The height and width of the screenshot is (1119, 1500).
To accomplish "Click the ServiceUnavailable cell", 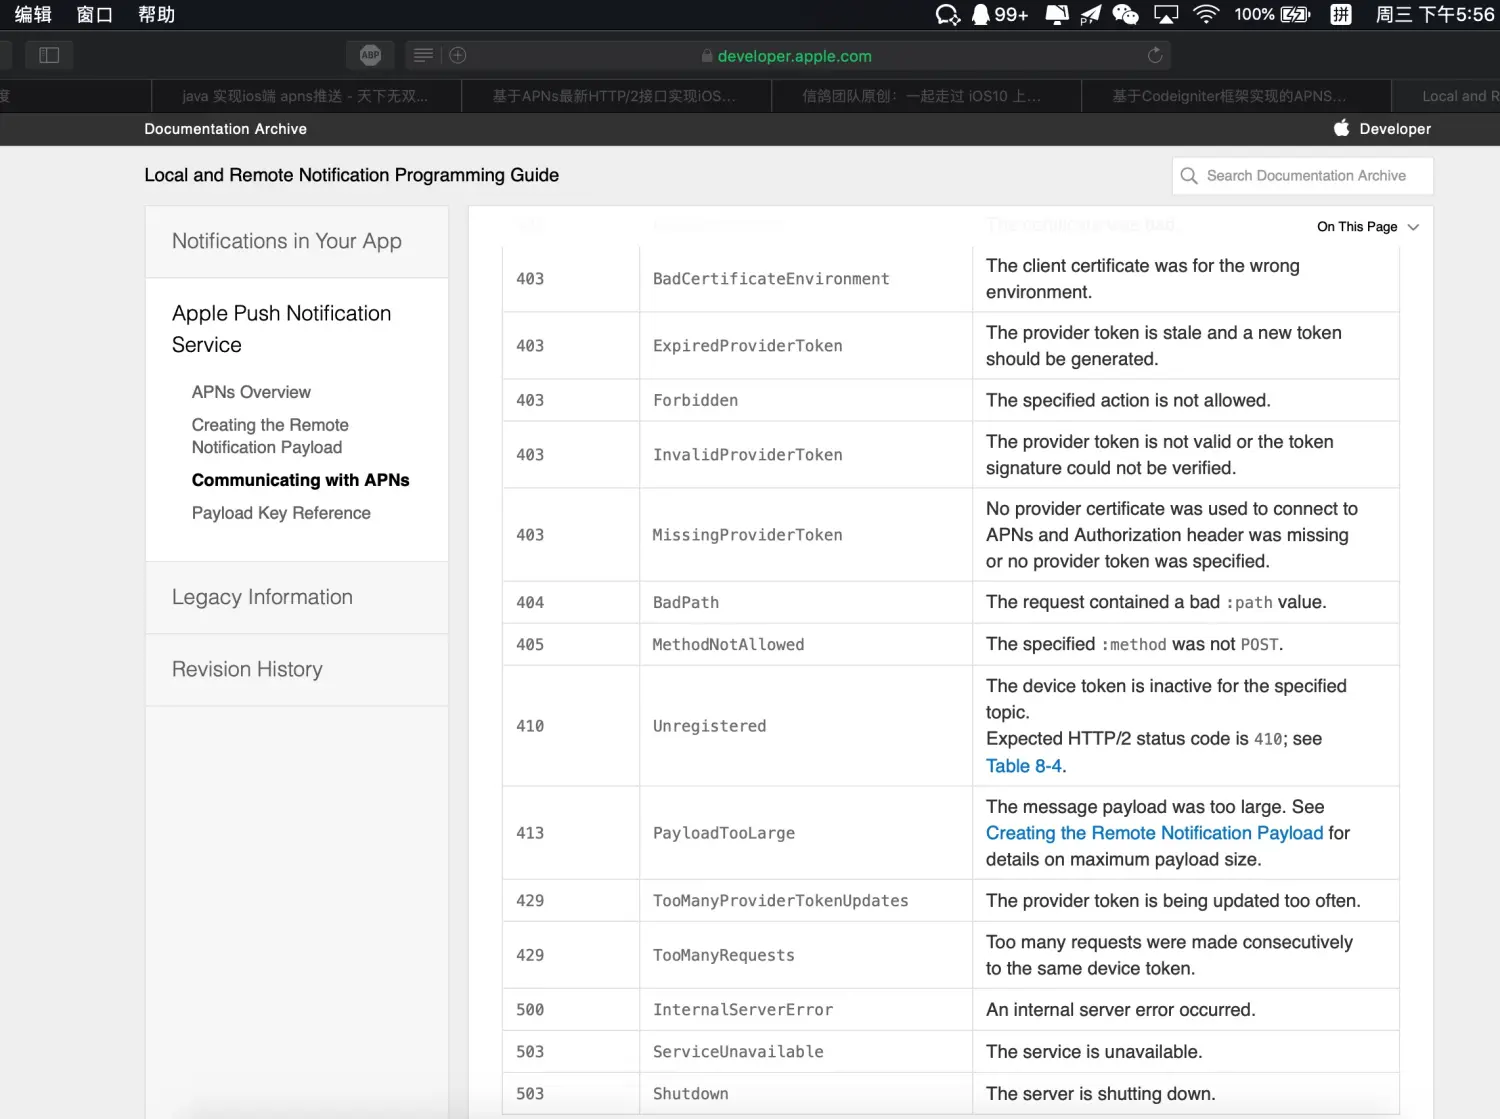I will (805, 1052).
